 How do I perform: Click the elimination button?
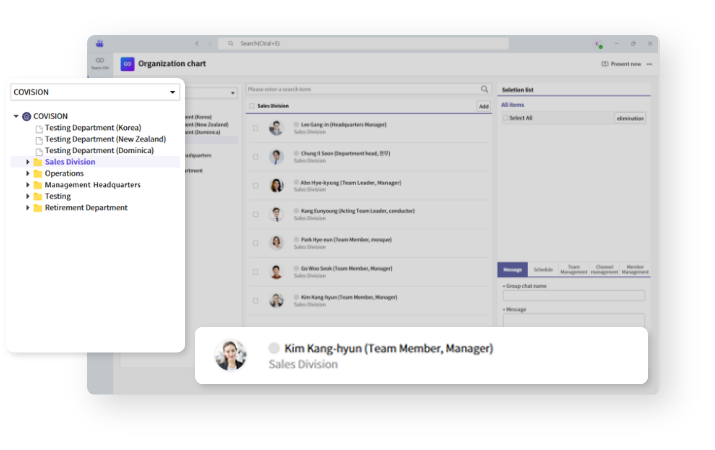630,118
